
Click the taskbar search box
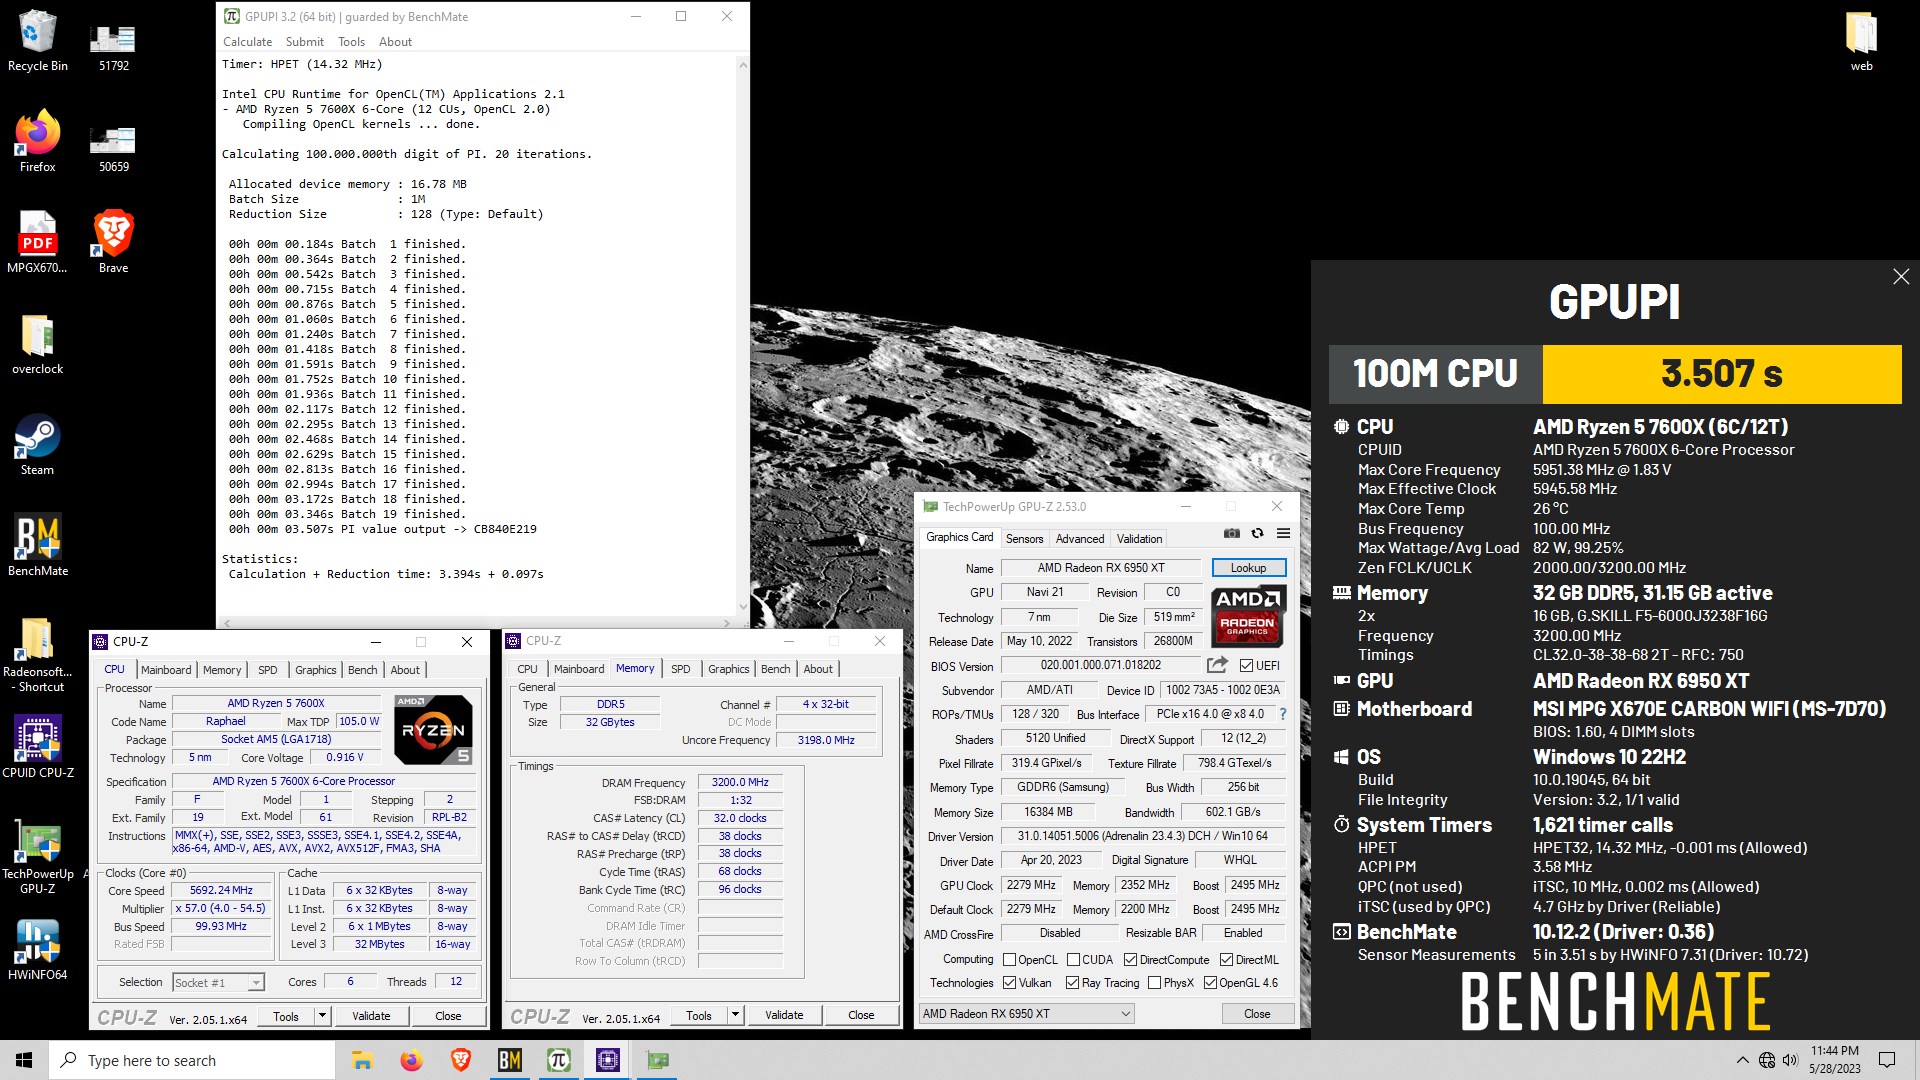pyautogui.click(x=192, y=1060)
